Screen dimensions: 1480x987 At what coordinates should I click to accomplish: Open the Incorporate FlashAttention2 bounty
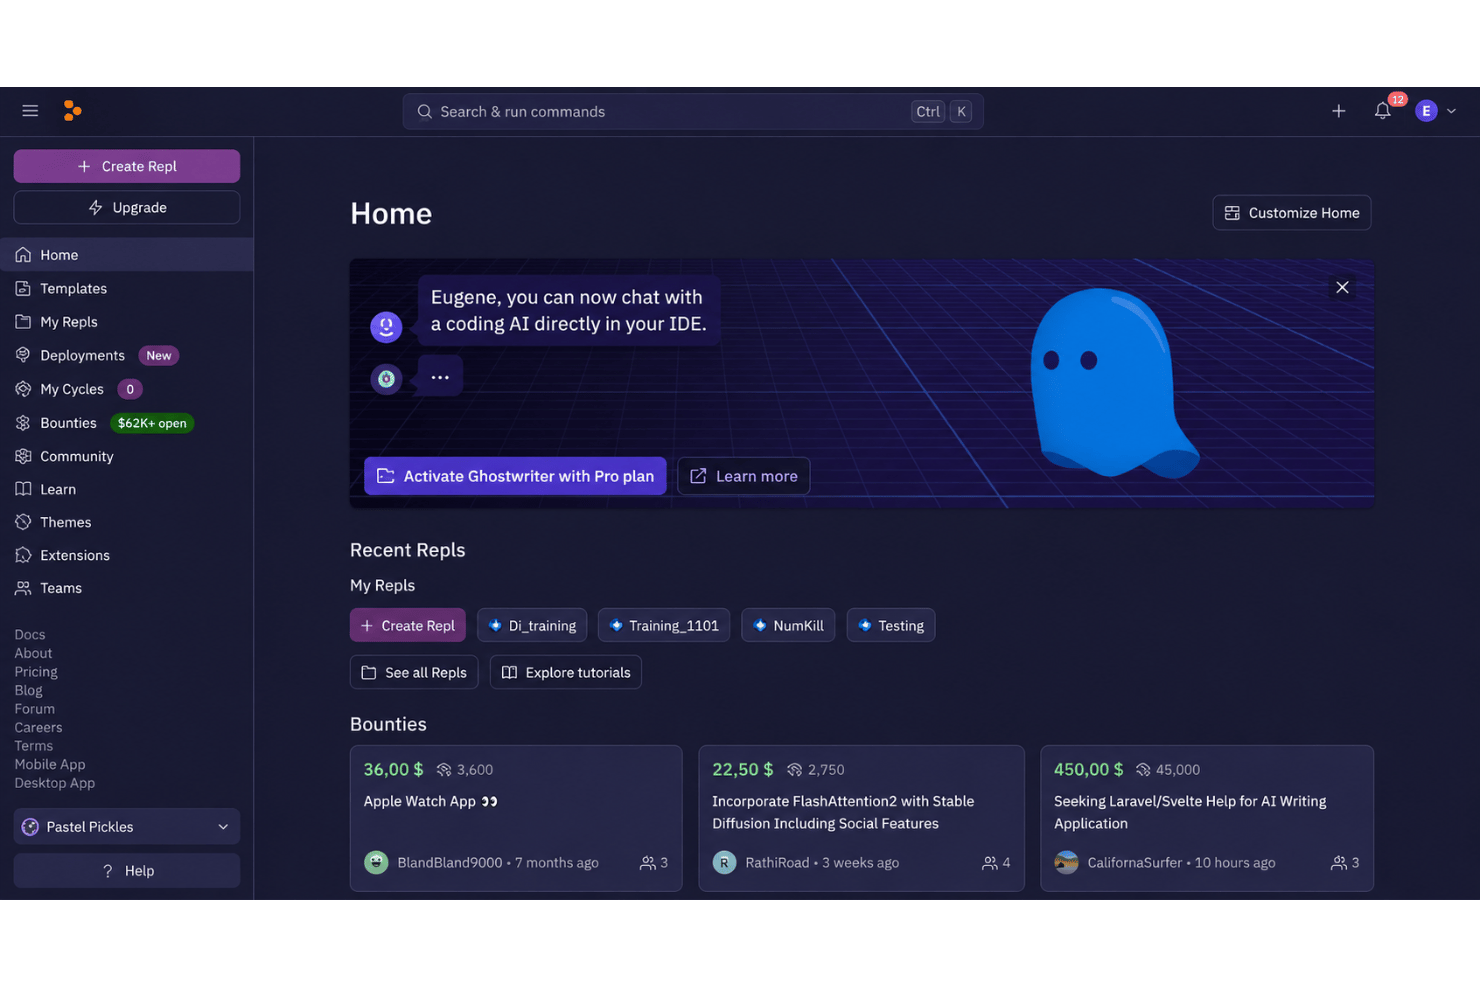point(861,818)
